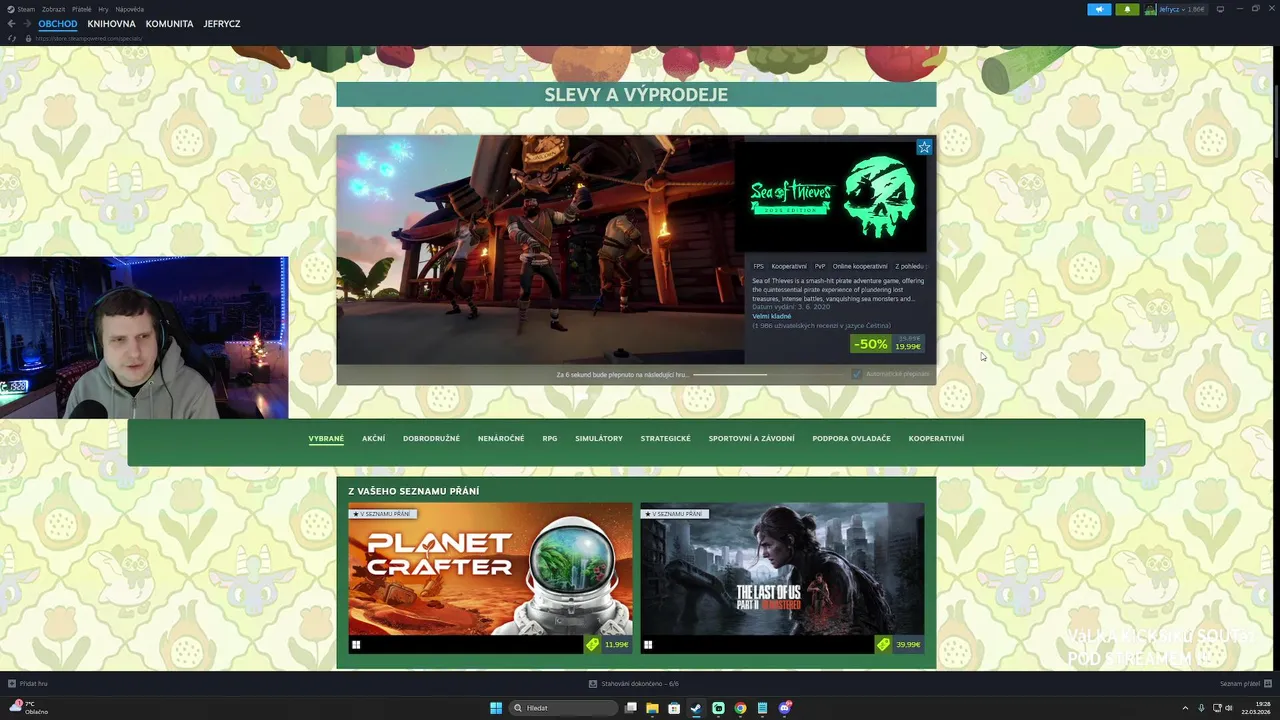This screenshot has width=1280, height=720.
Task: Go forward with the Steam forward arrow
Action: (x=26, y=23)
